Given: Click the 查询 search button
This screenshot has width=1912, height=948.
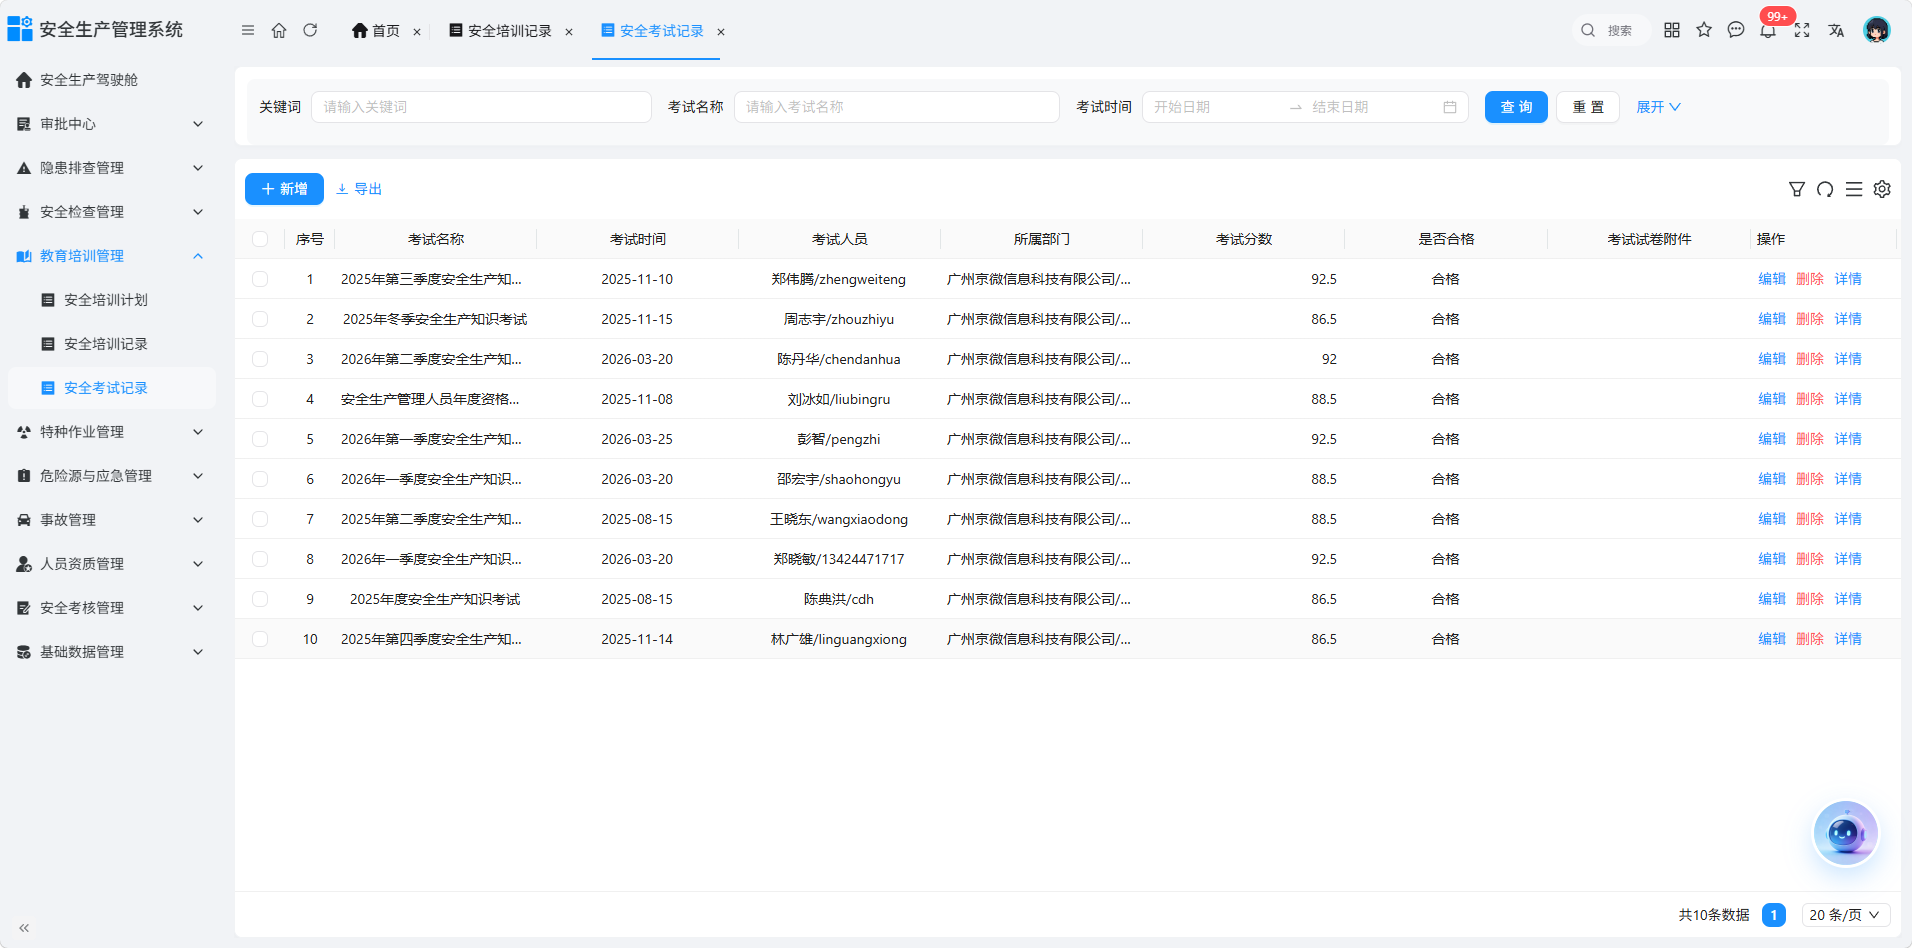Looking at the screenshot, I should [1516, 107].
